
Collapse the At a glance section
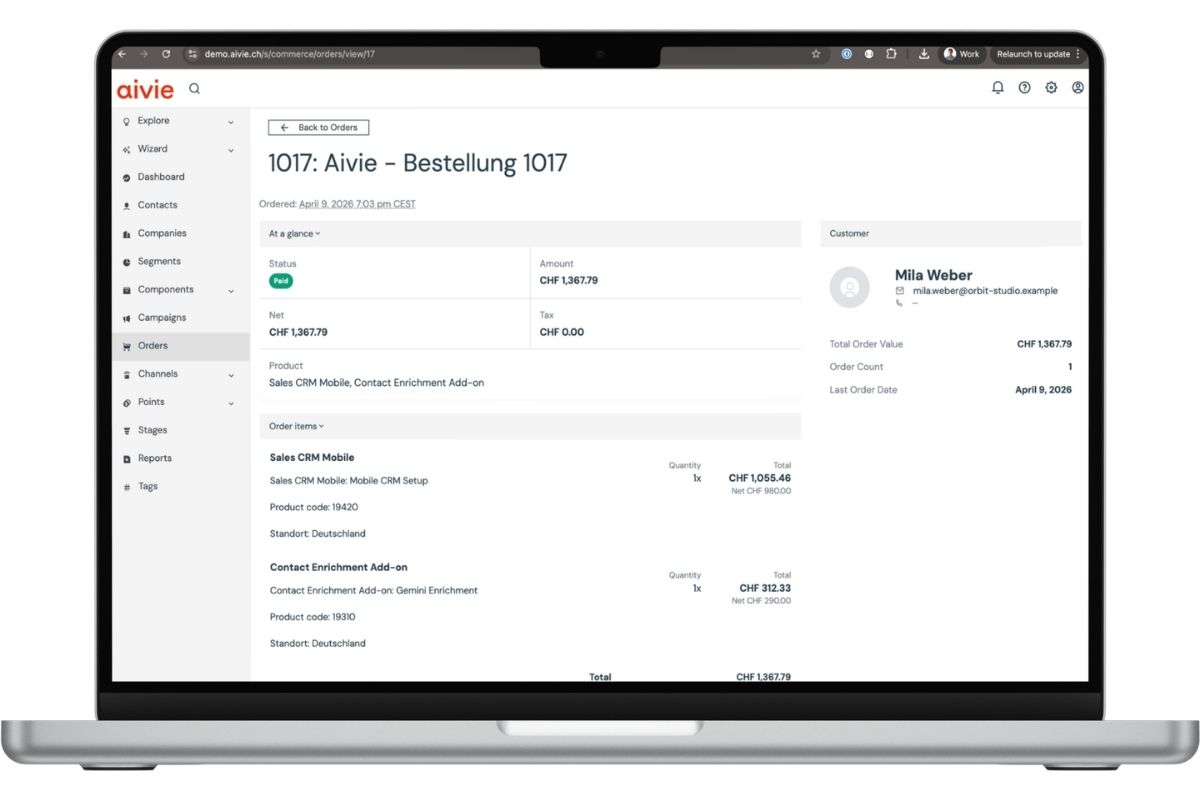pos(294,234)
